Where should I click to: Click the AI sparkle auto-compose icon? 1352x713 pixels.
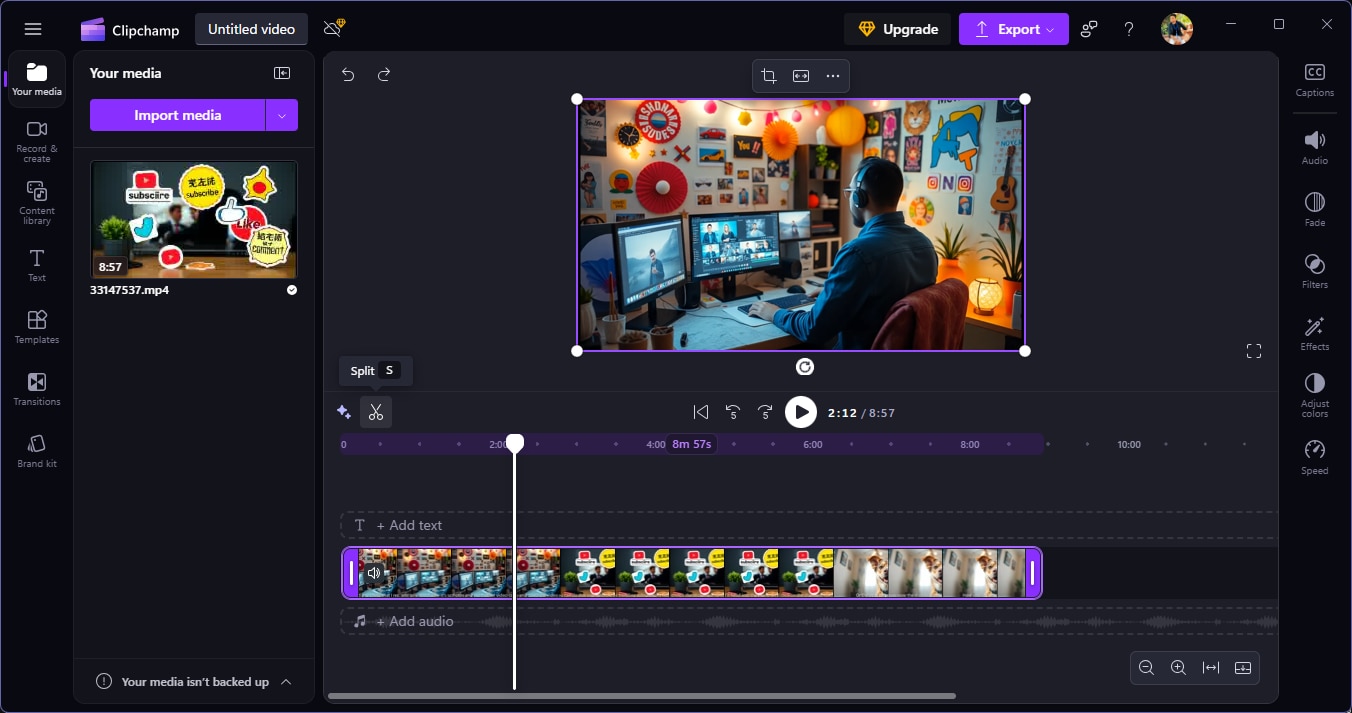coord(344,412)
